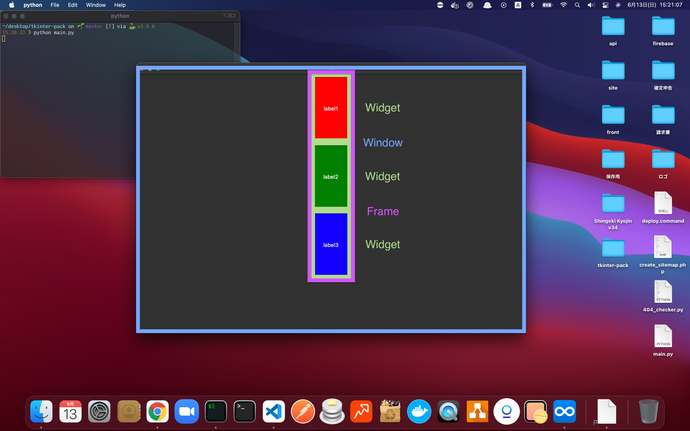Launch Google Chrome from the dock
Image resolution: width=690 pixels, height=431 pixels.
(x=157, y=411)
